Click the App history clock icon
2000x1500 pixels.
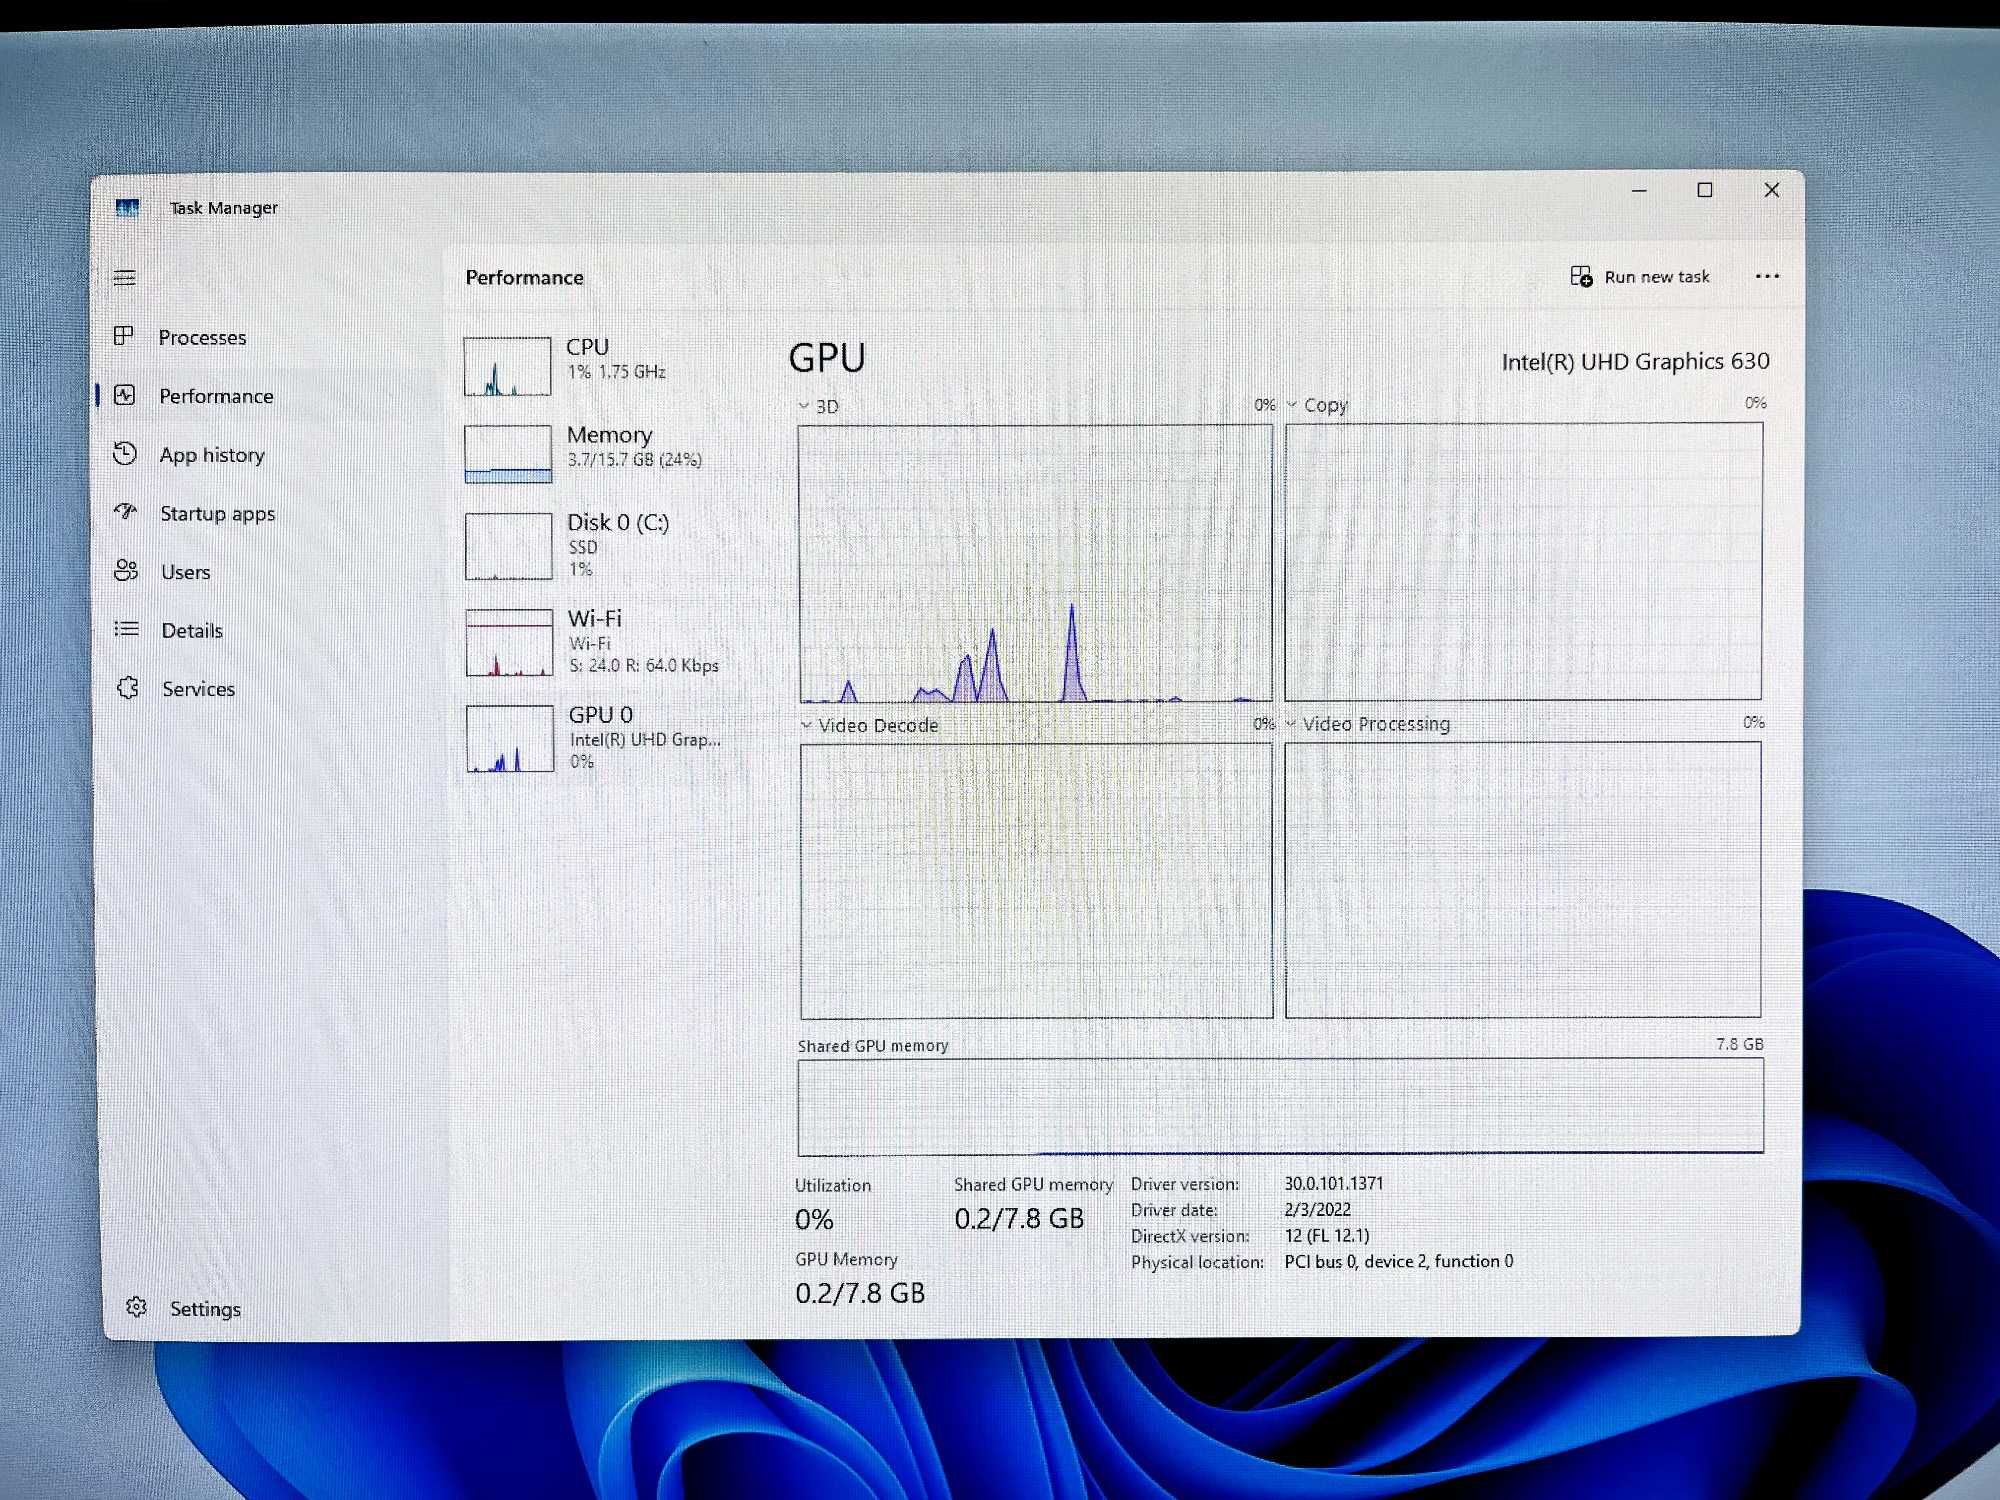click(125, 454)
